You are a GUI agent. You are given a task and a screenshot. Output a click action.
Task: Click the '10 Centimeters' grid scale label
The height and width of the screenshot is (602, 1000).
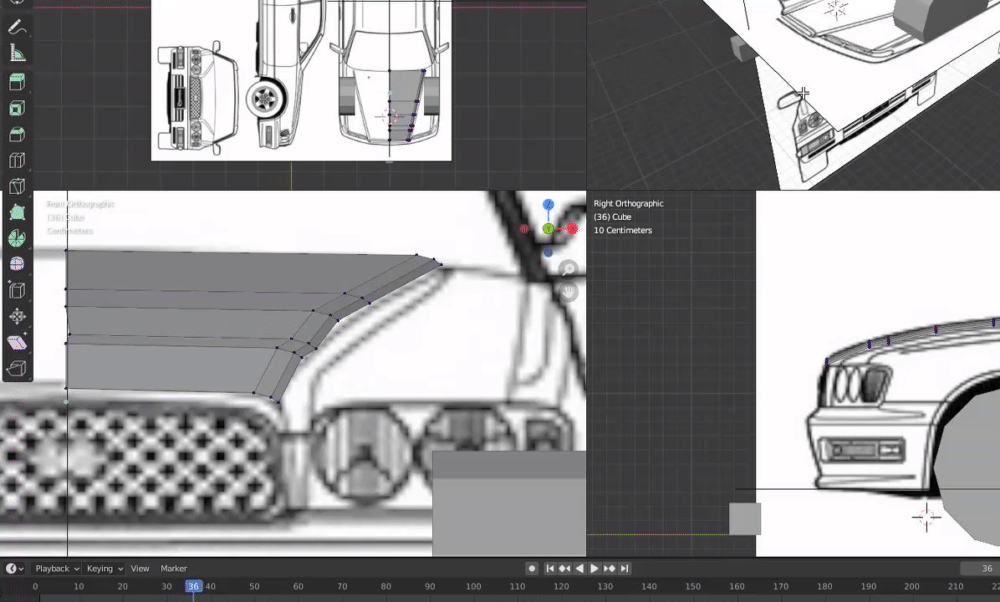(622, 230)
